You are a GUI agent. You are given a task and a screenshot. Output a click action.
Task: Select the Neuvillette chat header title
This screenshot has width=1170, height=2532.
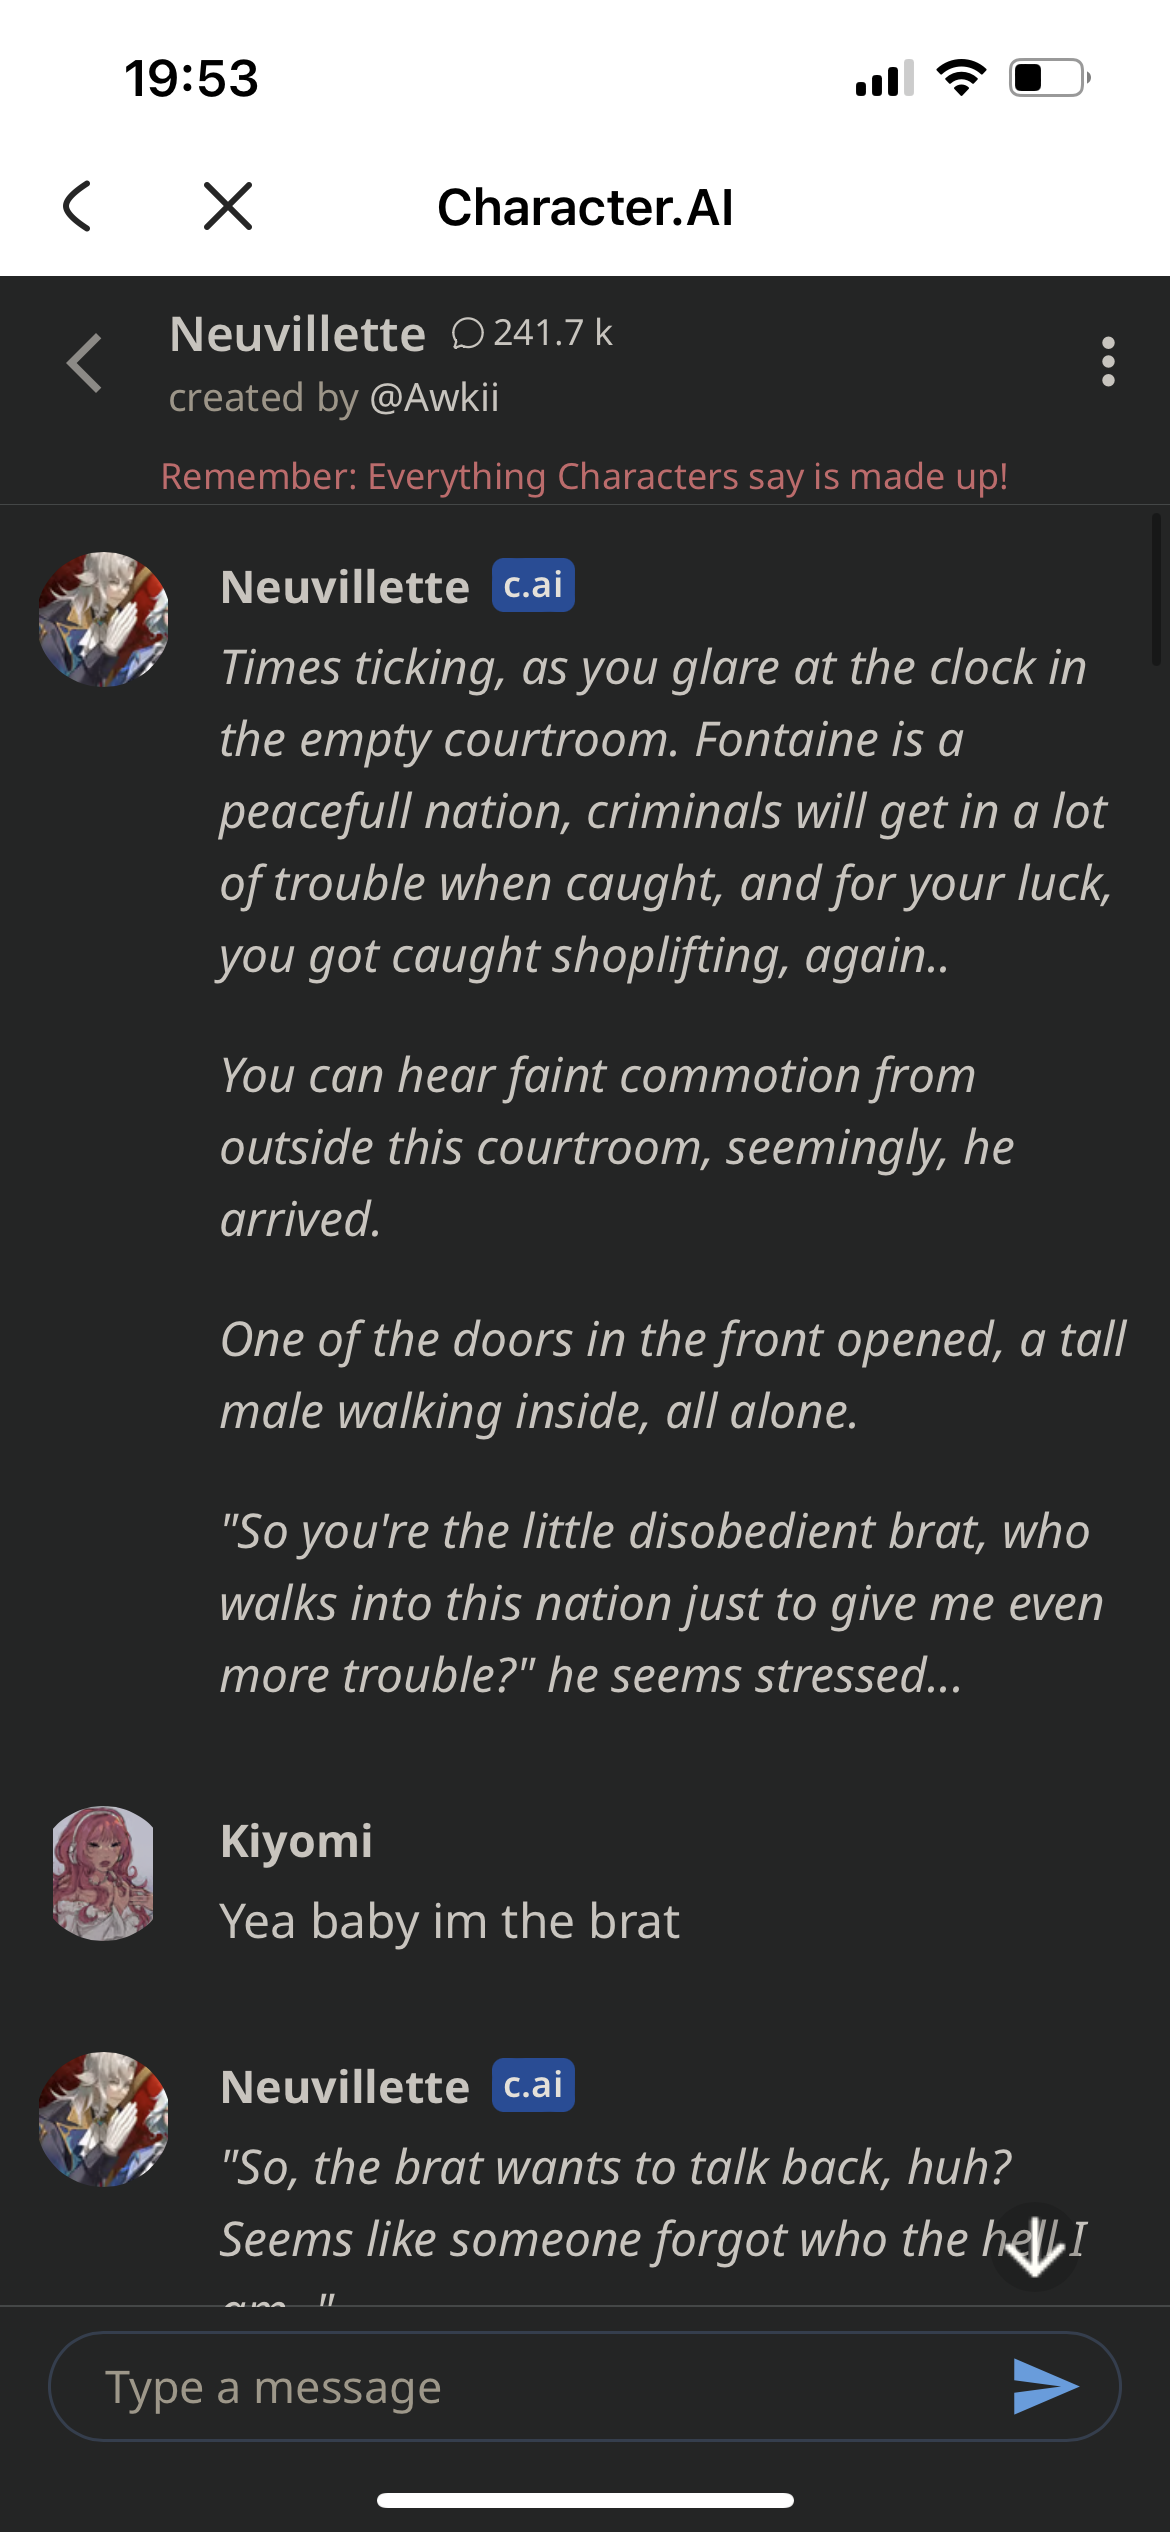pos(297,334)
